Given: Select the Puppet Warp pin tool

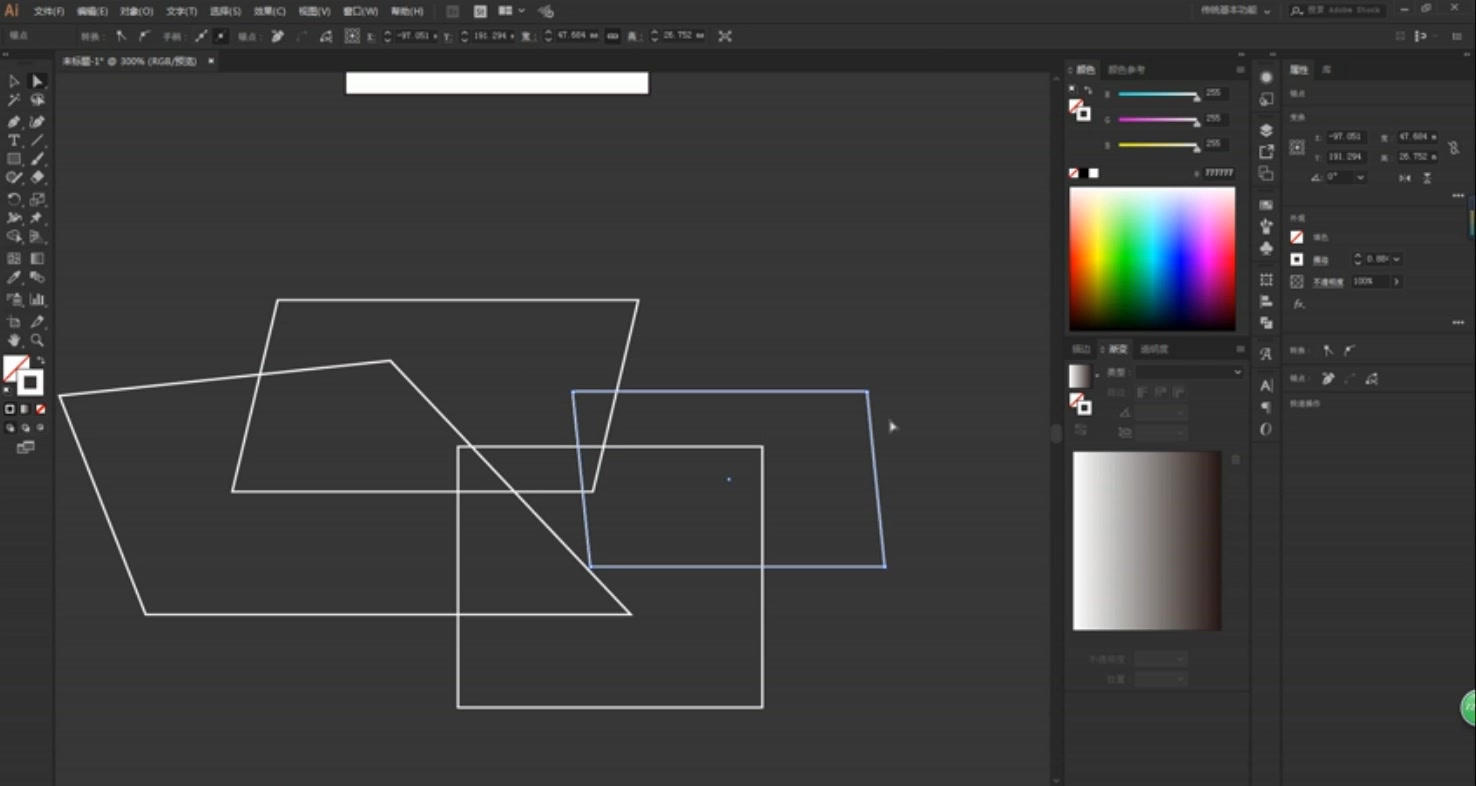Looking at the screenshot, I should pyautogui.click(x=37, y=218).
